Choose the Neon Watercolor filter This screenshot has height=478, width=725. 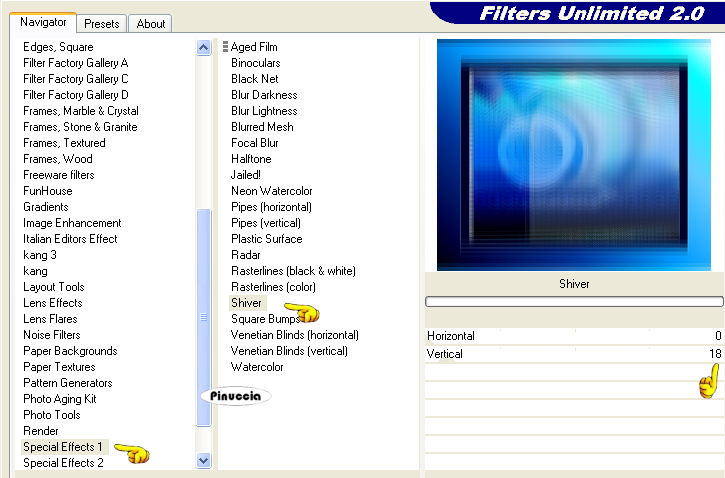coord(271,191)
